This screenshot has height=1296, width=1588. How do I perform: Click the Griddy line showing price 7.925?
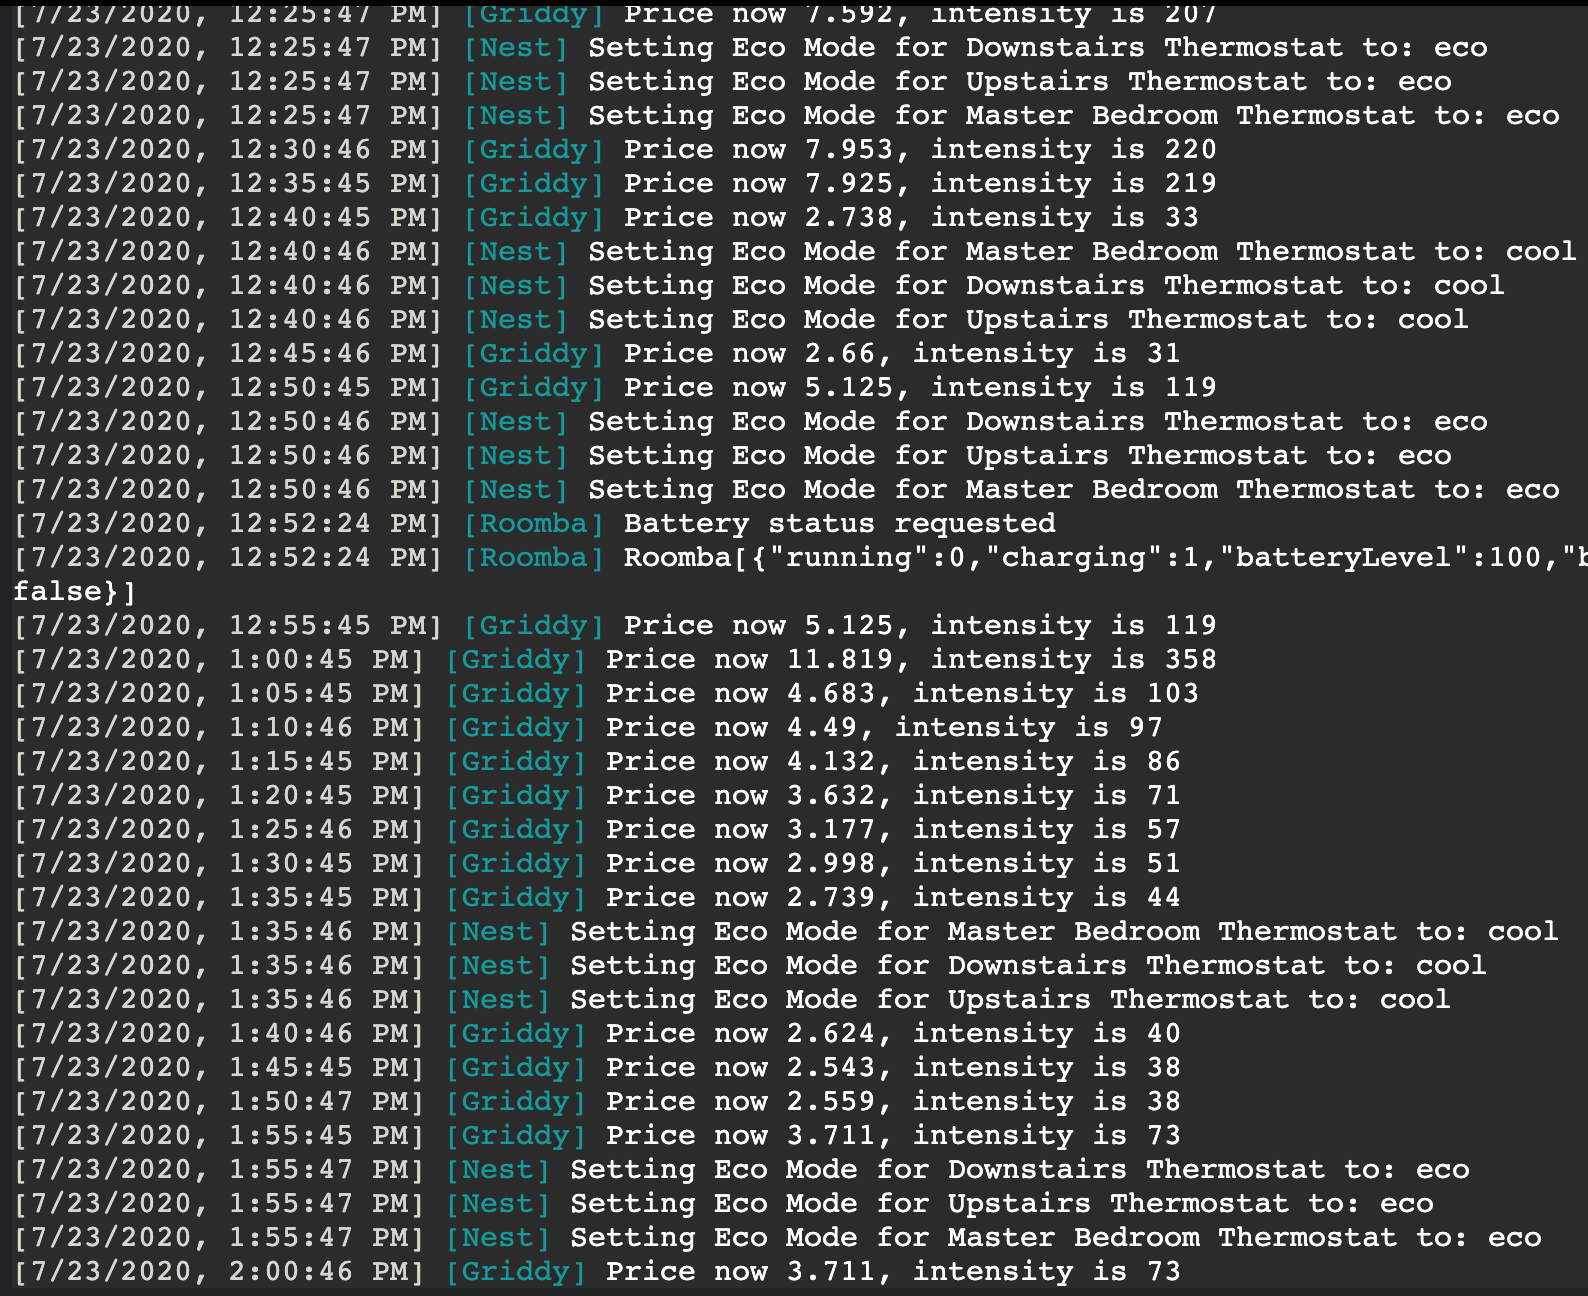point(615,184)
